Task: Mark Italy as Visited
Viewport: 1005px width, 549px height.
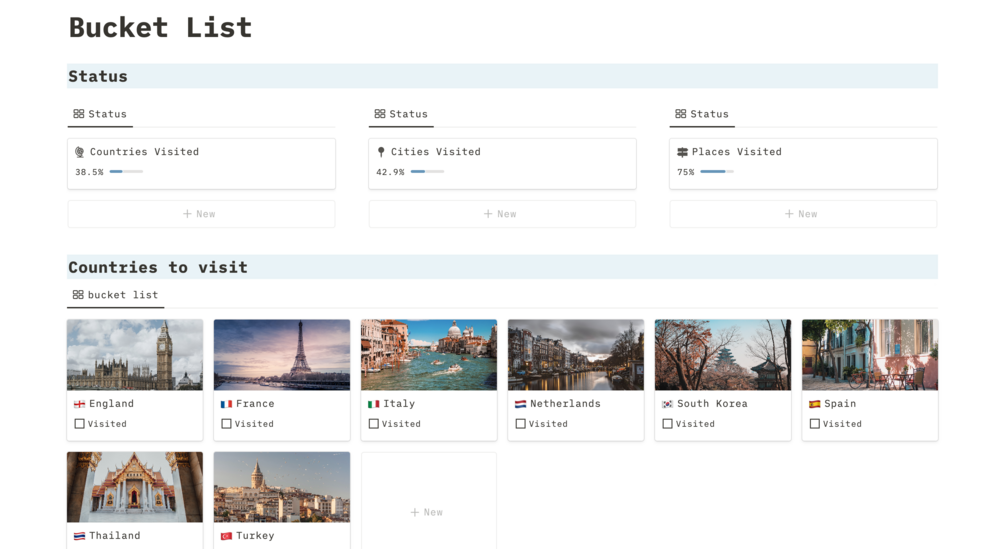Action: click(x=374, y=424)
